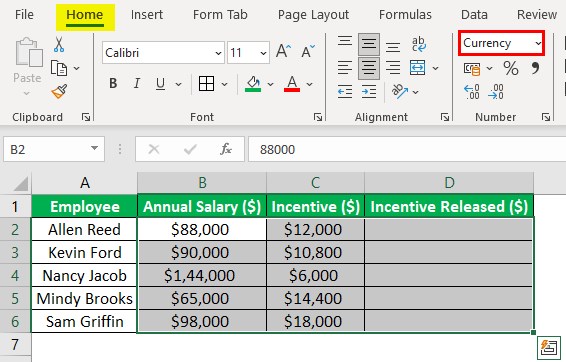The width and height of the screenshot is (566, 362).
Task: Toggle Bold formatting
Action: pos(113,84)
